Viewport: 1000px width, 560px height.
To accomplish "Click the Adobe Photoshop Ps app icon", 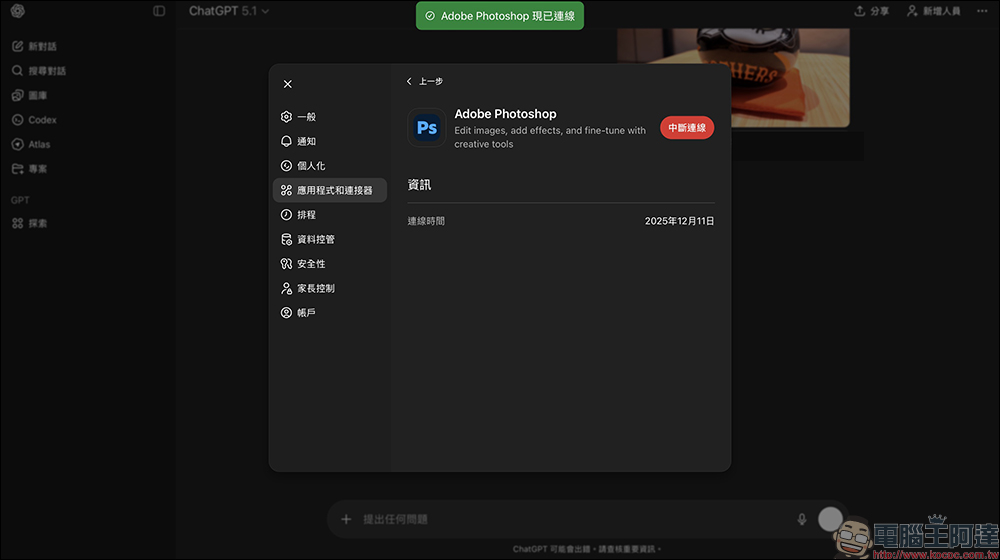I will (x=427, y=128).
